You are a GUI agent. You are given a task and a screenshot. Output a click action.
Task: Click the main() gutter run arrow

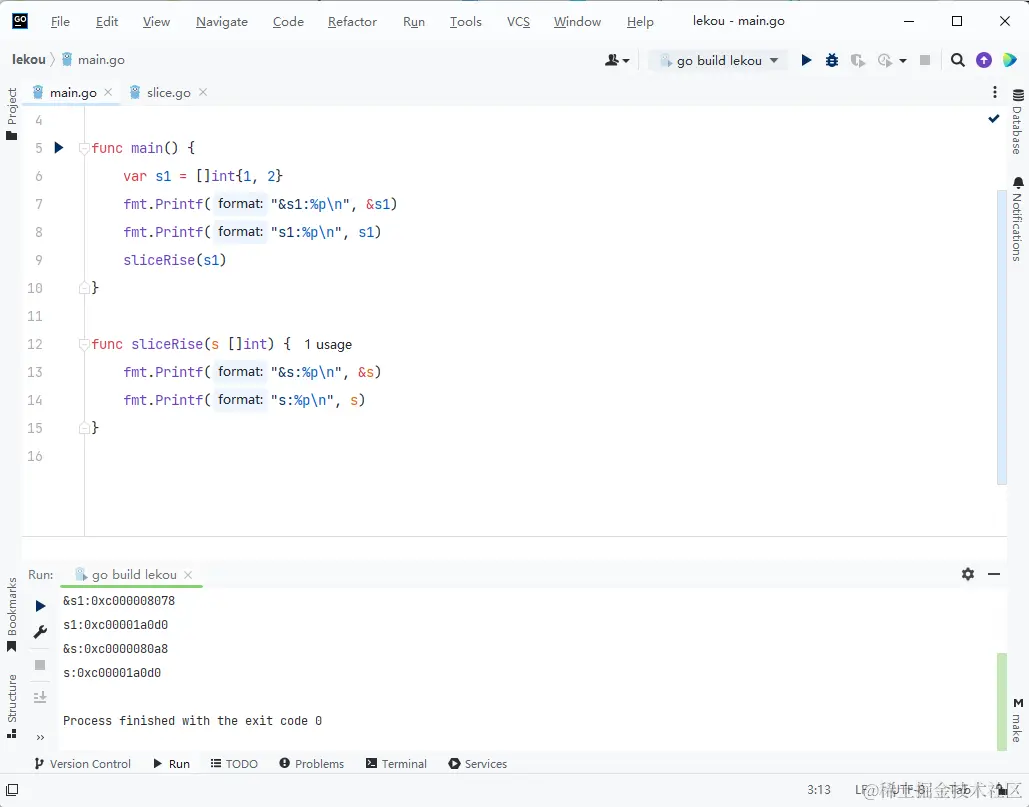(58, 148)
